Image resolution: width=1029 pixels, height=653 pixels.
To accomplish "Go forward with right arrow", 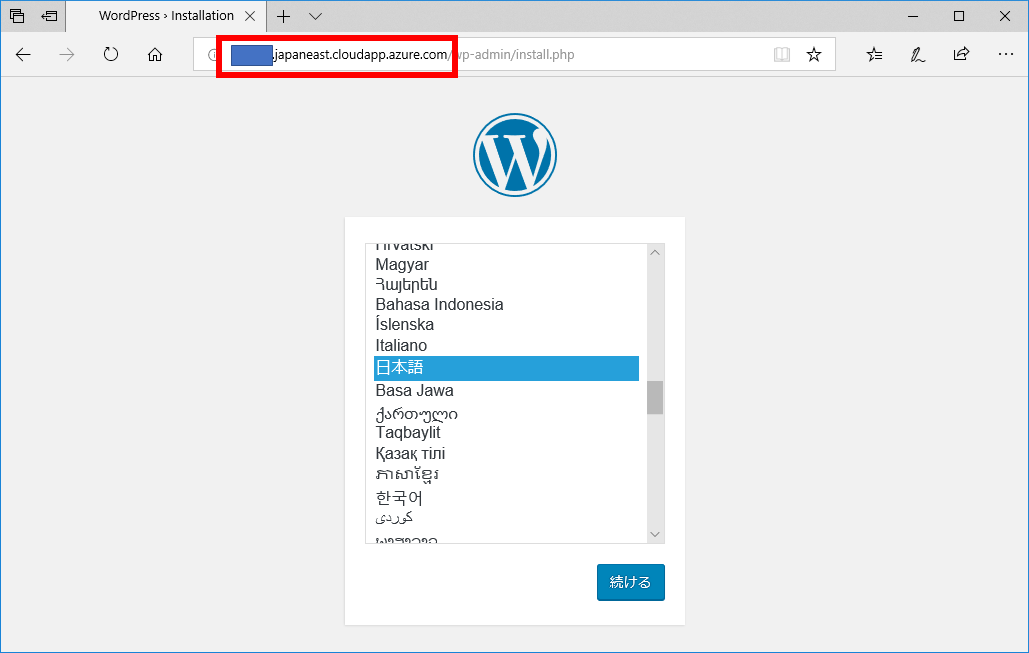I will click(67, 54).
